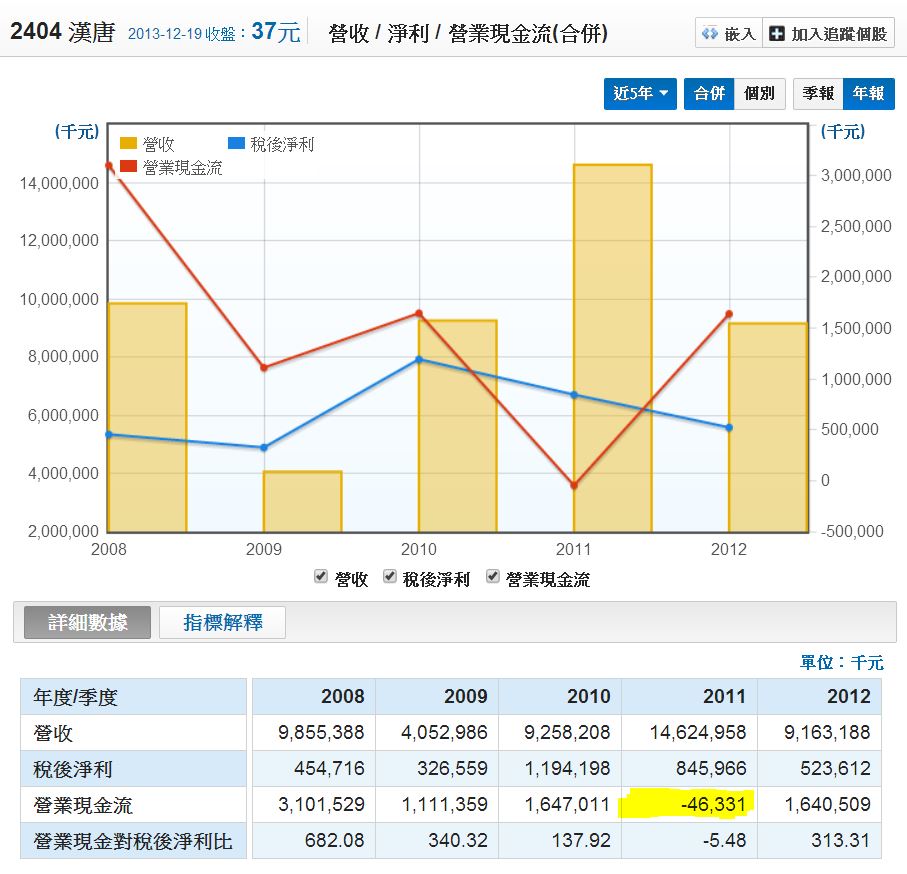Screen dimensions: 907x874
Task: Click yellow 營收 legend swatch
Action: 128,145
